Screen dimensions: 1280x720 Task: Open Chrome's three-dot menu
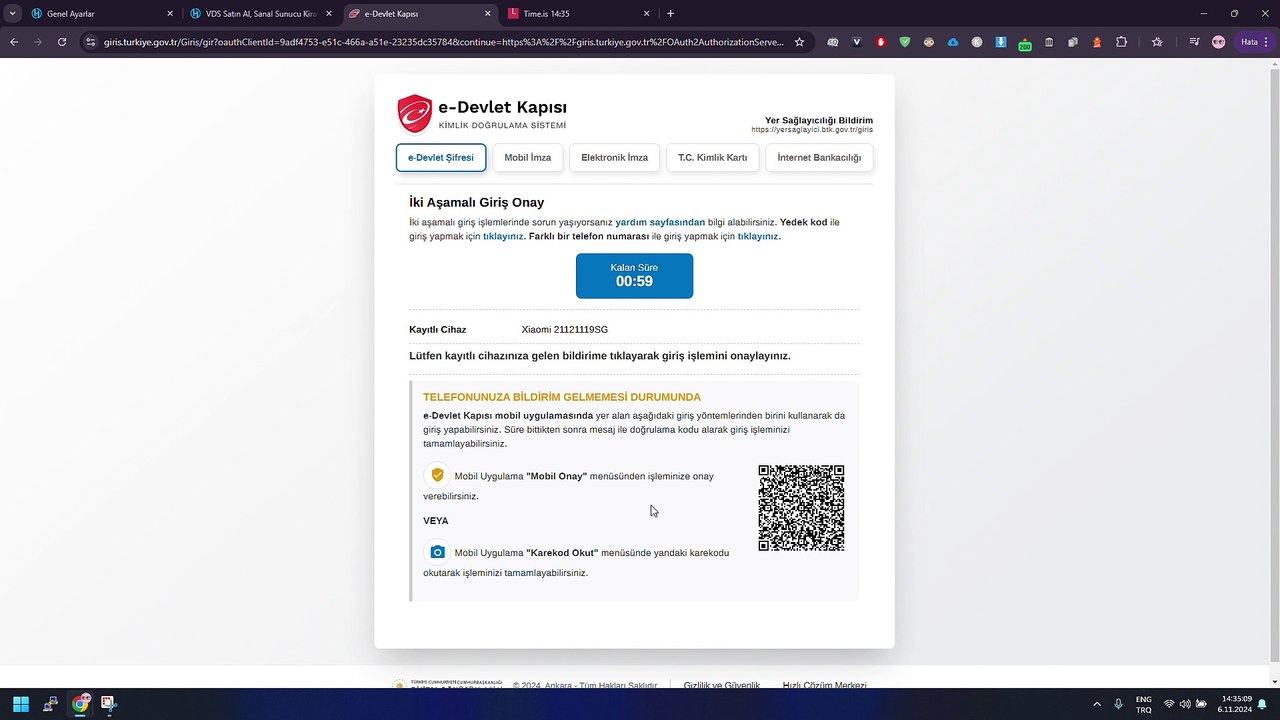1266,42
